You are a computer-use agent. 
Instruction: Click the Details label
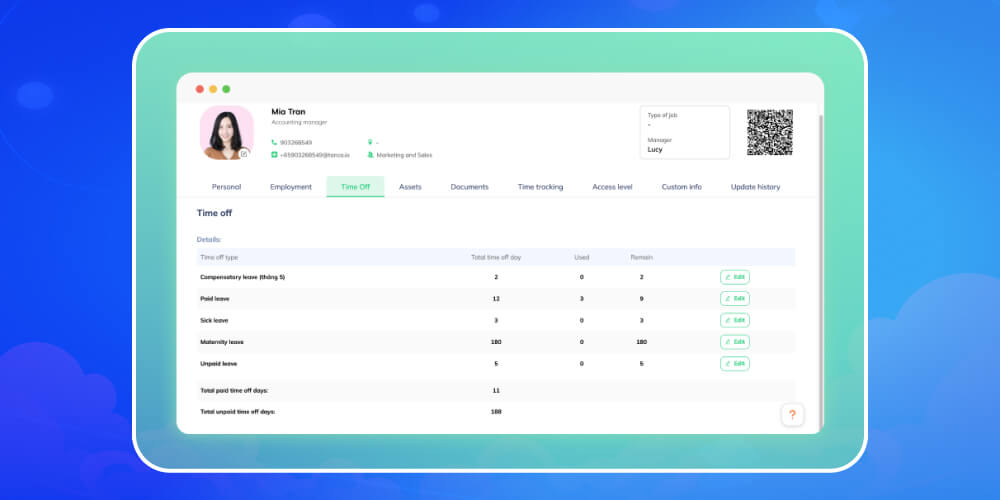coord(209,239)
